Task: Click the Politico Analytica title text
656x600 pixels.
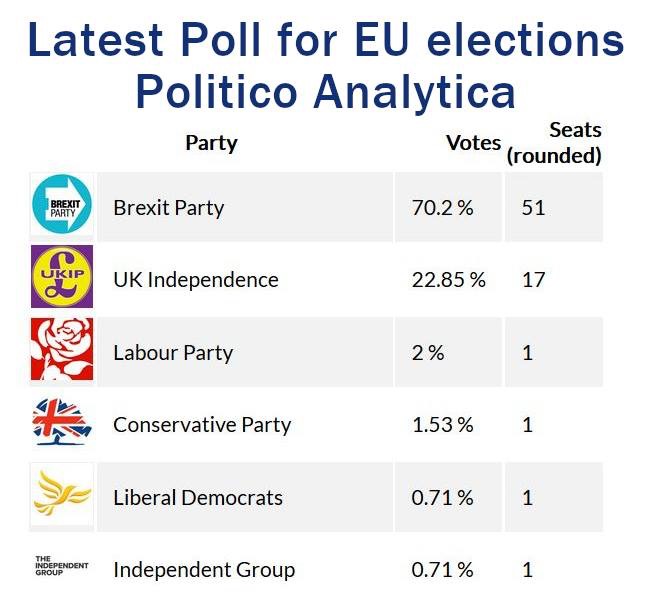Action: (x=326, y=91)
